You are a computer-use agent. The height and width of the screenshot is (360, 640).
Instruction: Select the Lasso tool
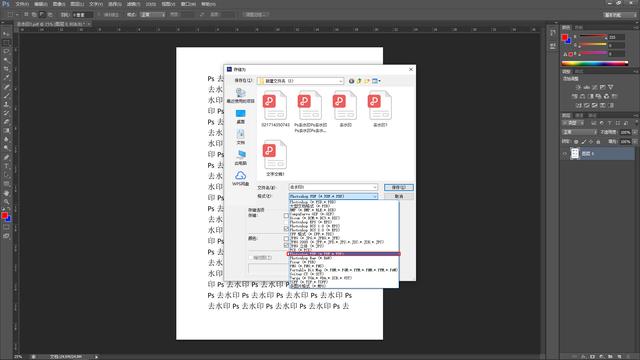coord(6,51)
